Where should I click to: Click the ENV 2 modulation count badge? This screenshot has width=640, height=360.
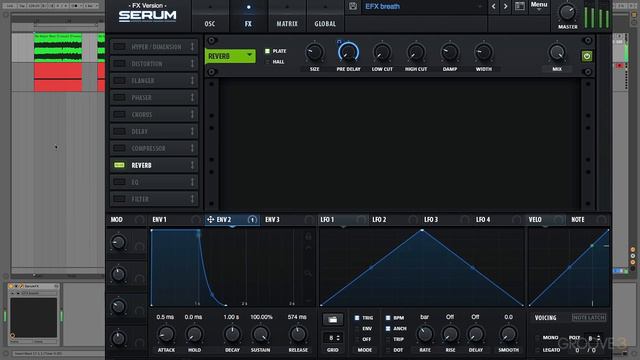(x=252, y=220)
